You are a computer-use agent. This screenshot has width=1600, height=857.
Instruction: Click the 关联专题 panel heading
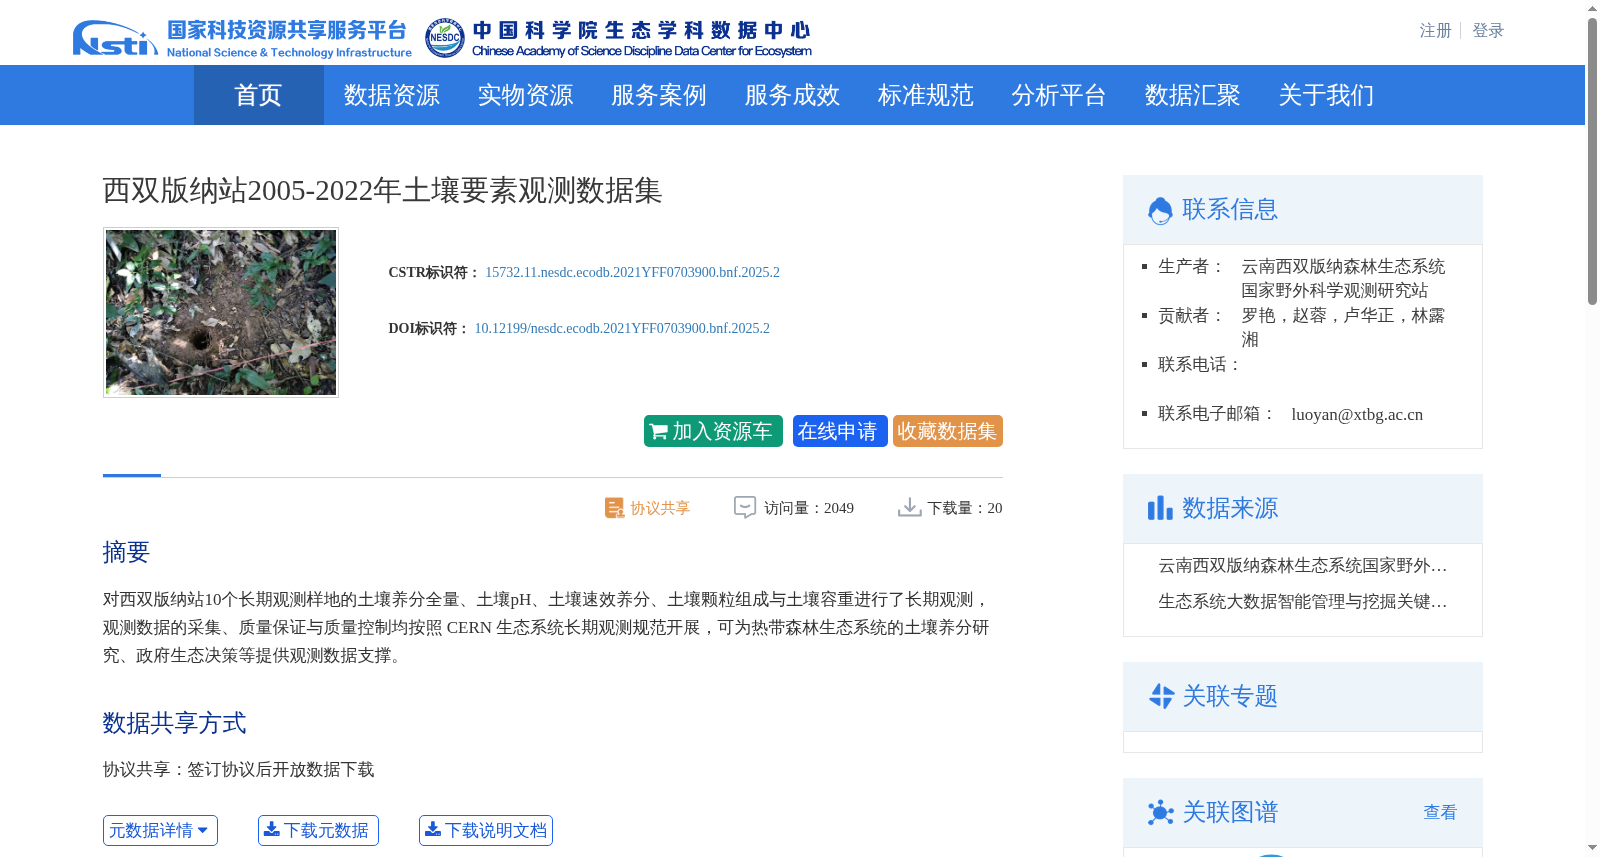click(x=1230, y=696)
